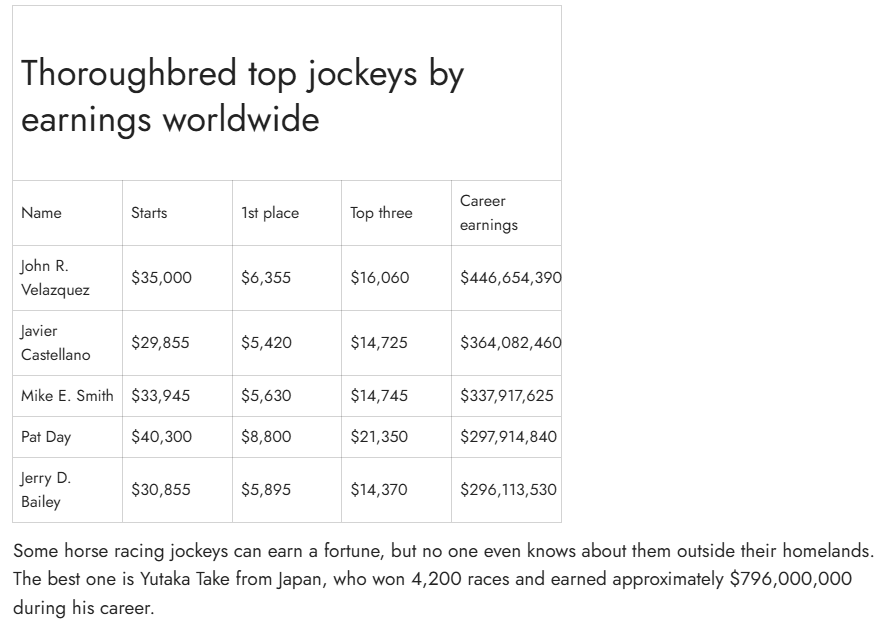Click the $796,000,000 figure in paragraph
Screen dimensions: 891x629
point(790,579)
